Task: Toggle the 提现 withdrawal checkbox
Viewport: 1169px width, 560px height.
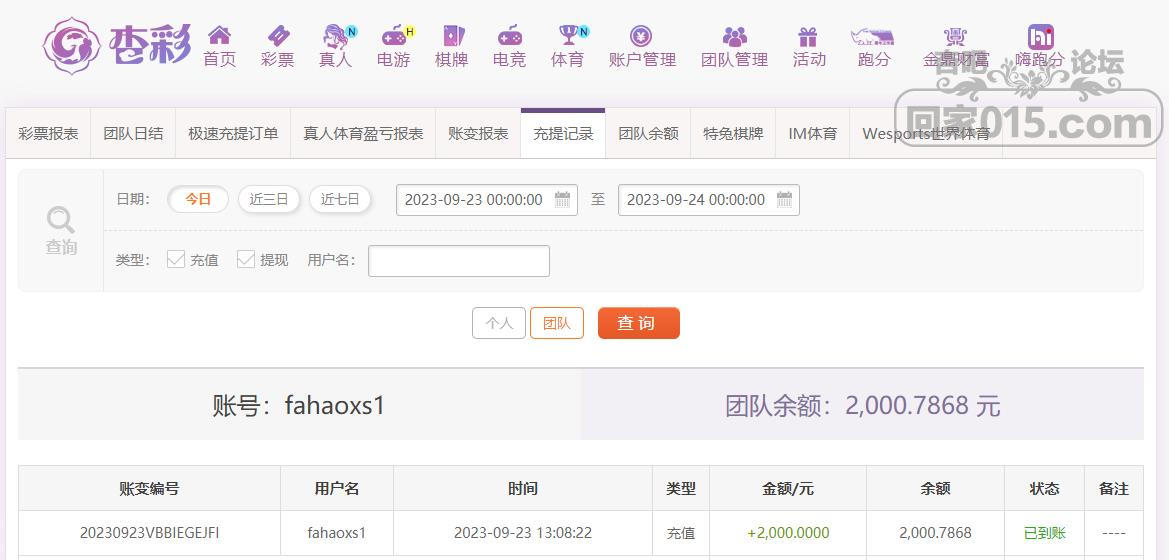Action: coord(246,259)
